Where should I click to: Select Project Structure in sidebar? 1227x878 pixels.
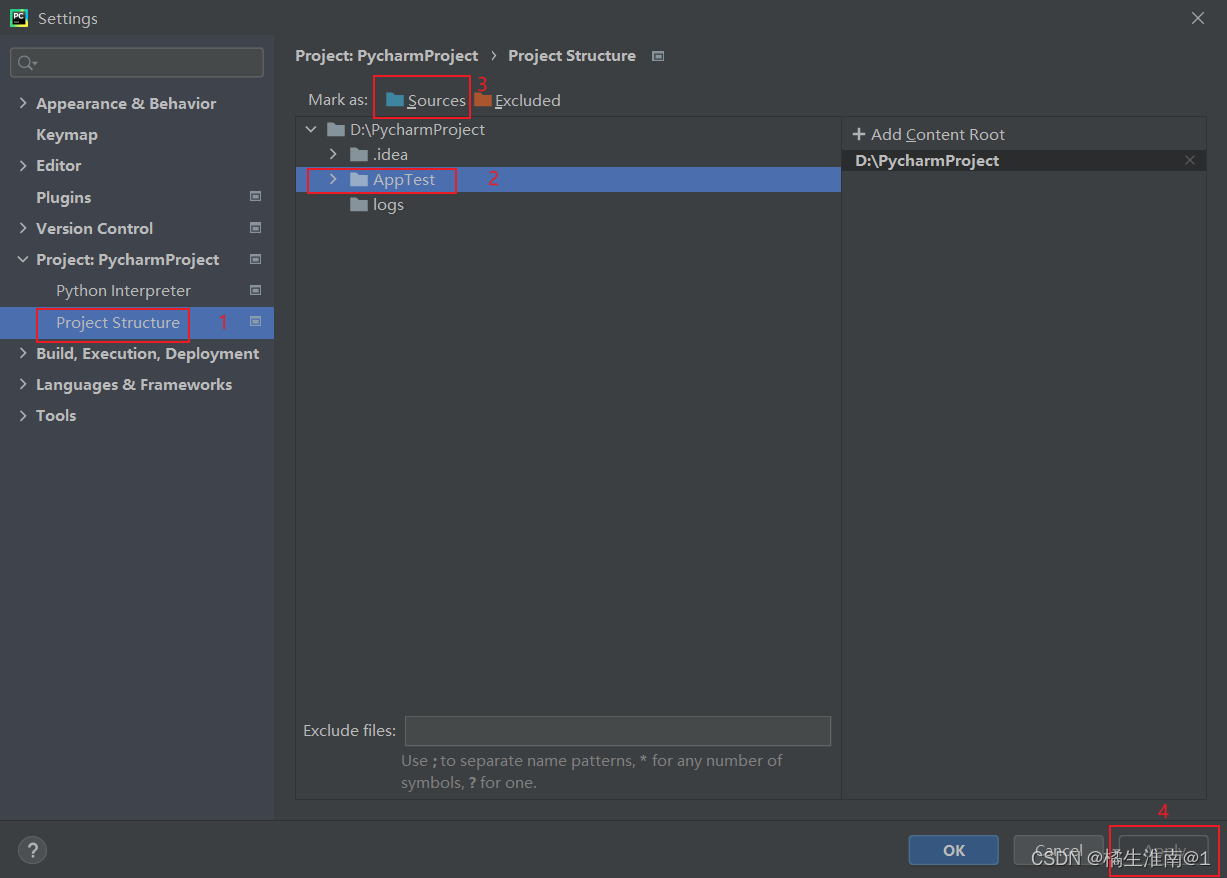click(x=118, y=322)
